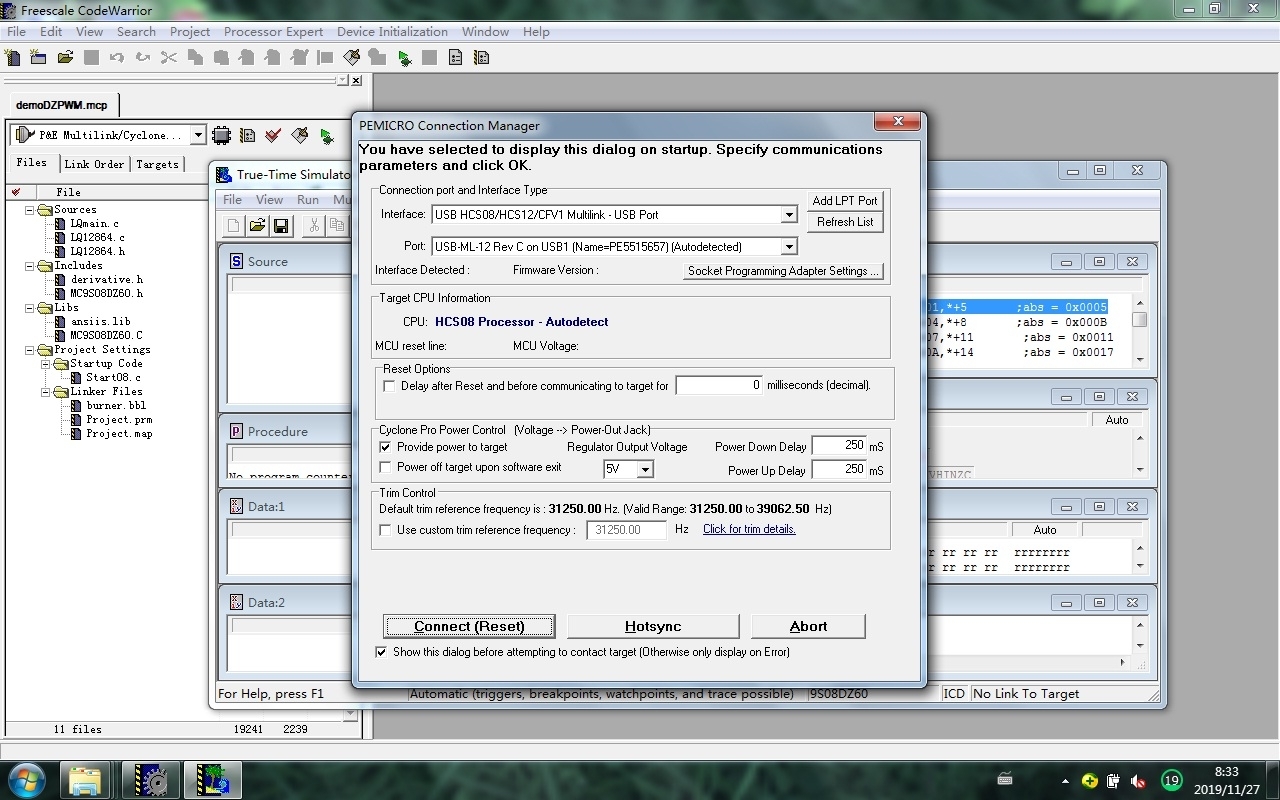Screen dimensions: 1280x800
Task: Click the Make icon in main toolbar
Action: click(x=351, y=58)
